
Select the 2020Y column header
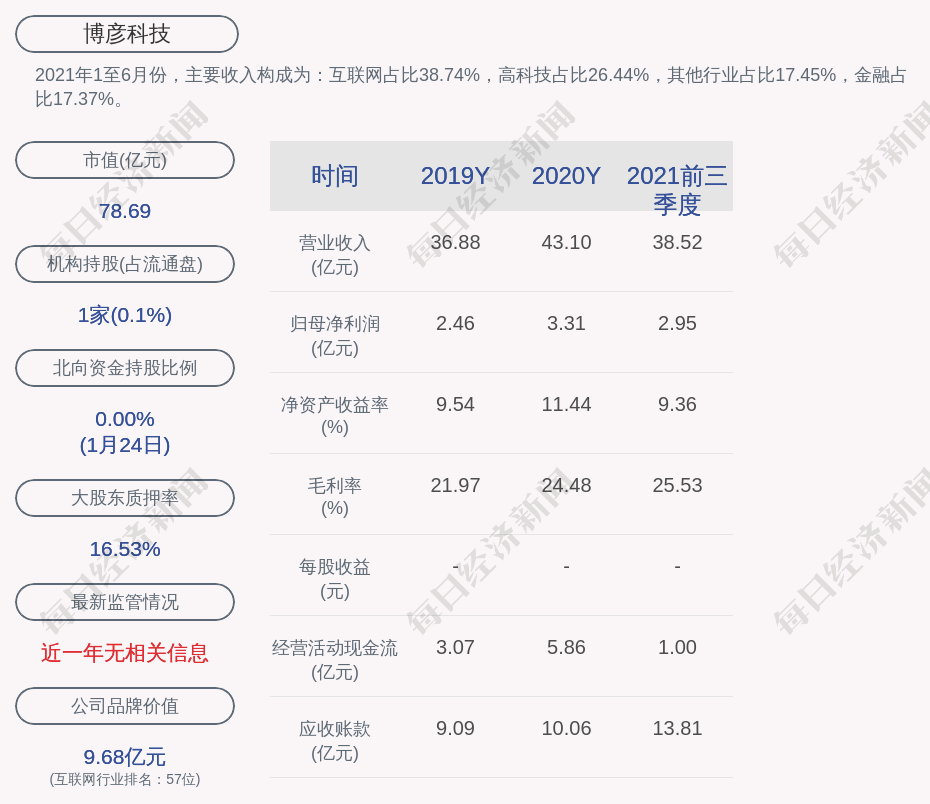click(566, 176)
